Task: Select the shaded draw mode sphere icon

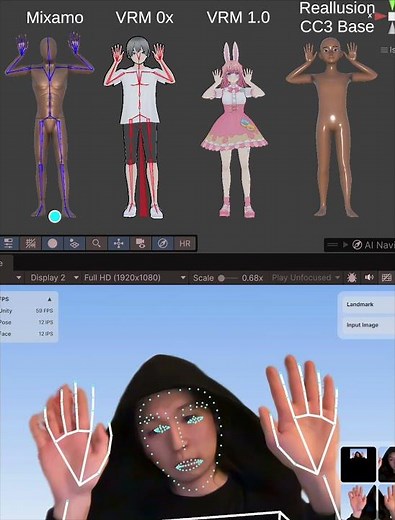Action: click(x=52, y=243)
